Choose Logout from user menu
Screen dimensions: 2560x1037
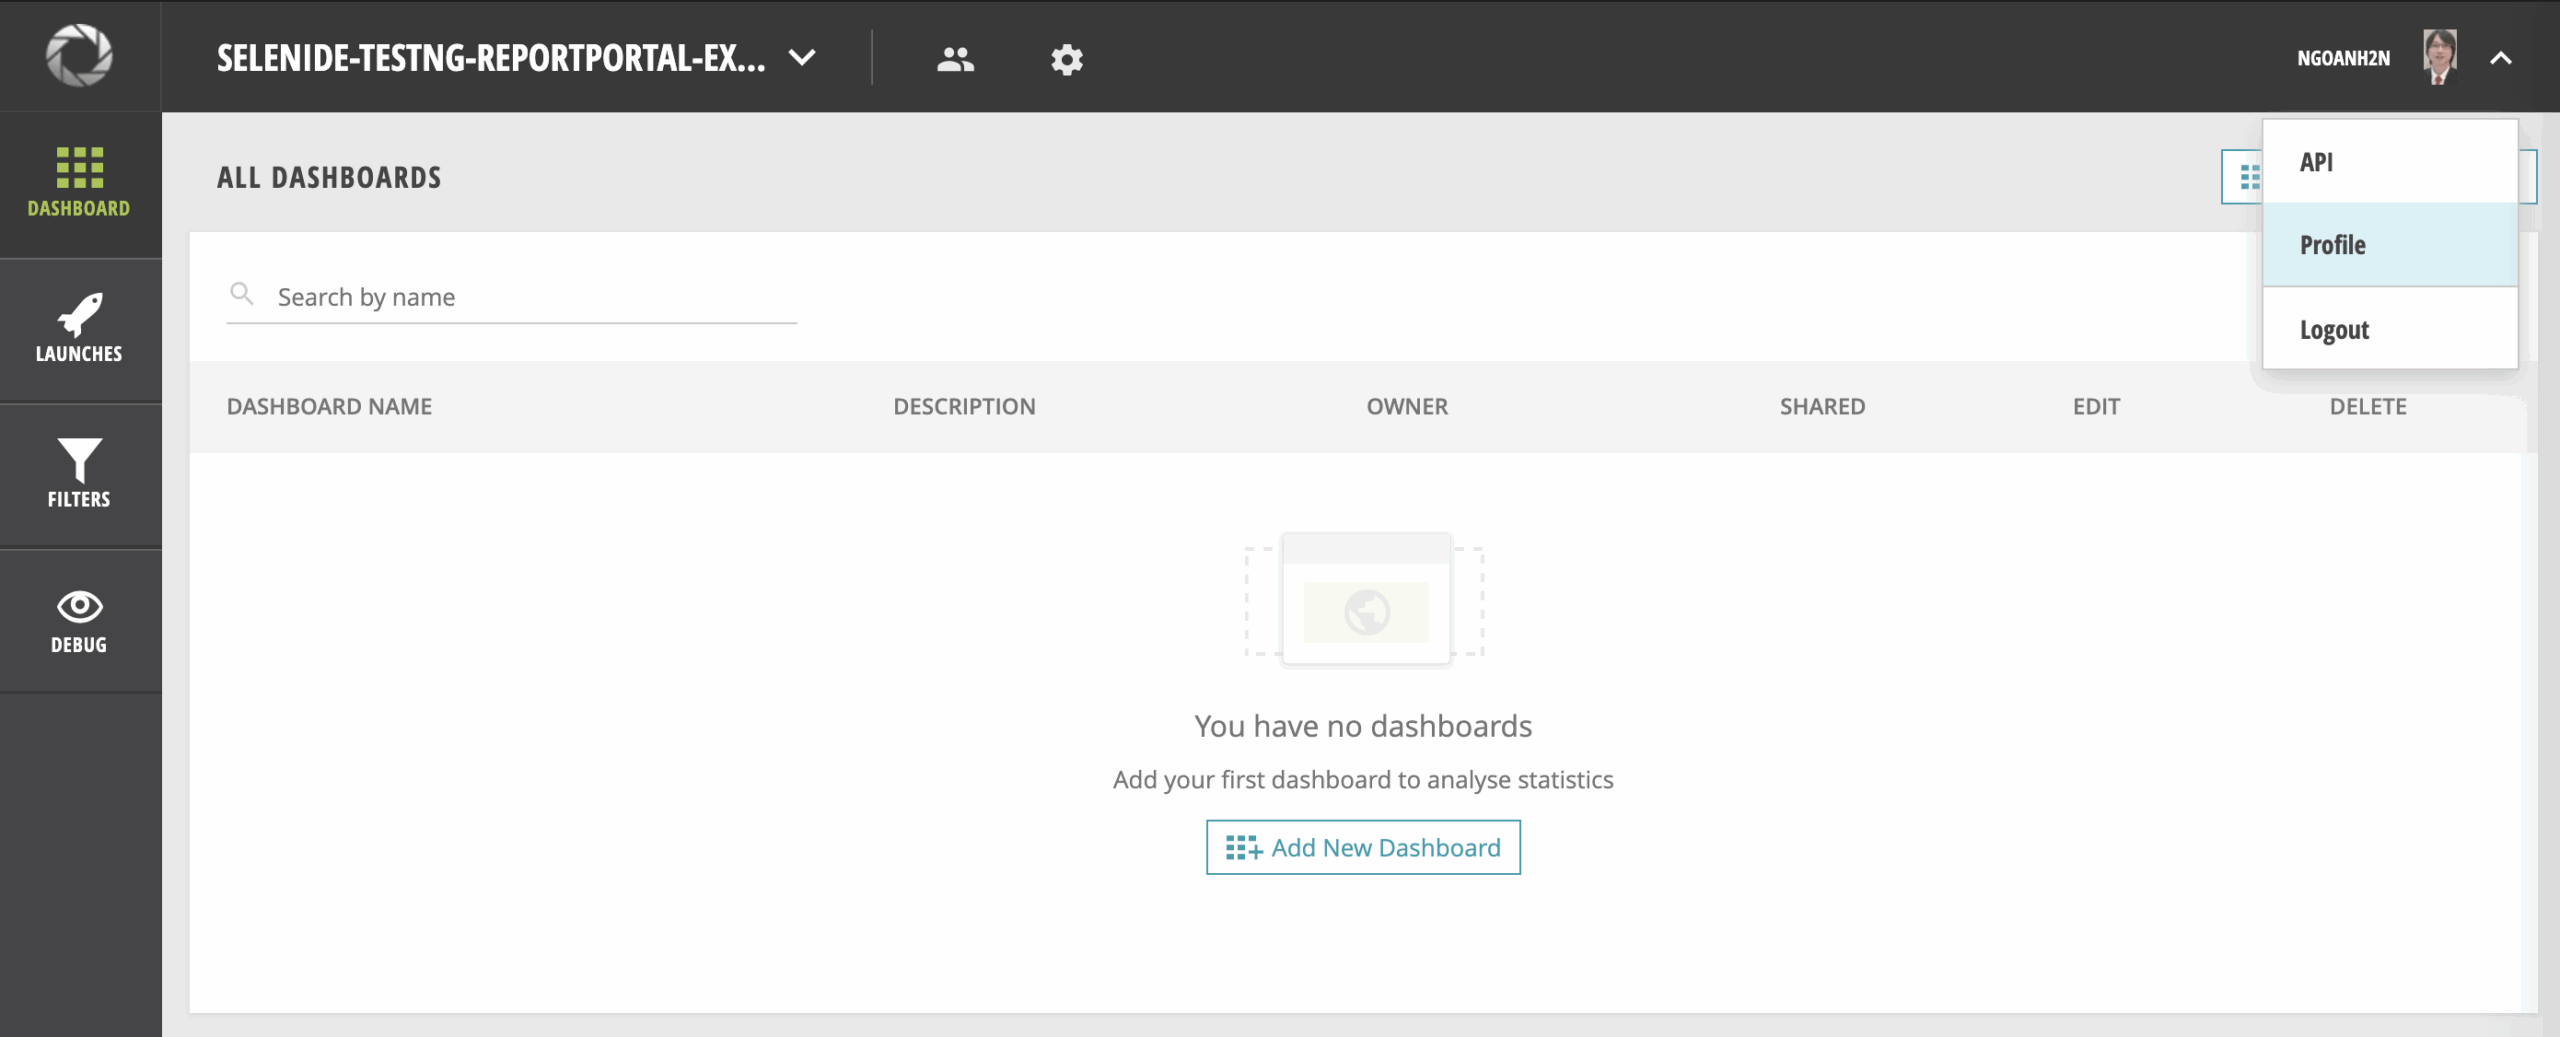coord(2390,329)
